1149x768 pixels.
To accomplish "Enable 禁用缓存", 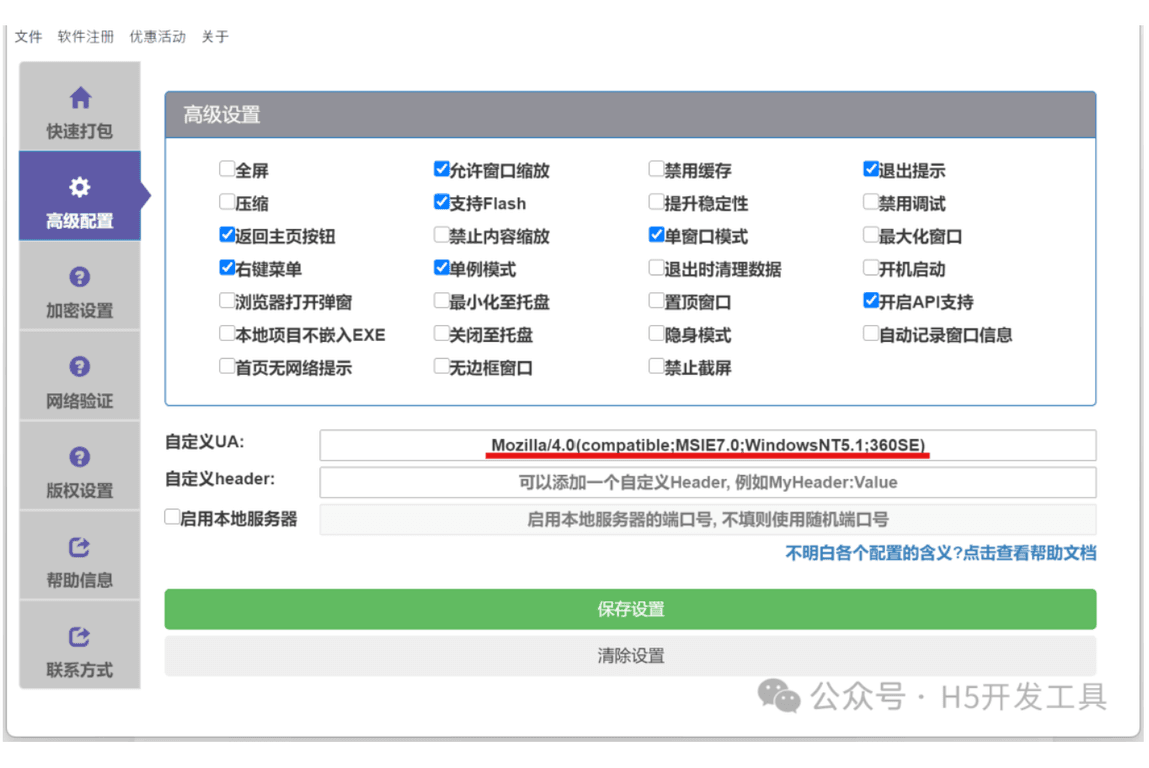I will (655, 169).
